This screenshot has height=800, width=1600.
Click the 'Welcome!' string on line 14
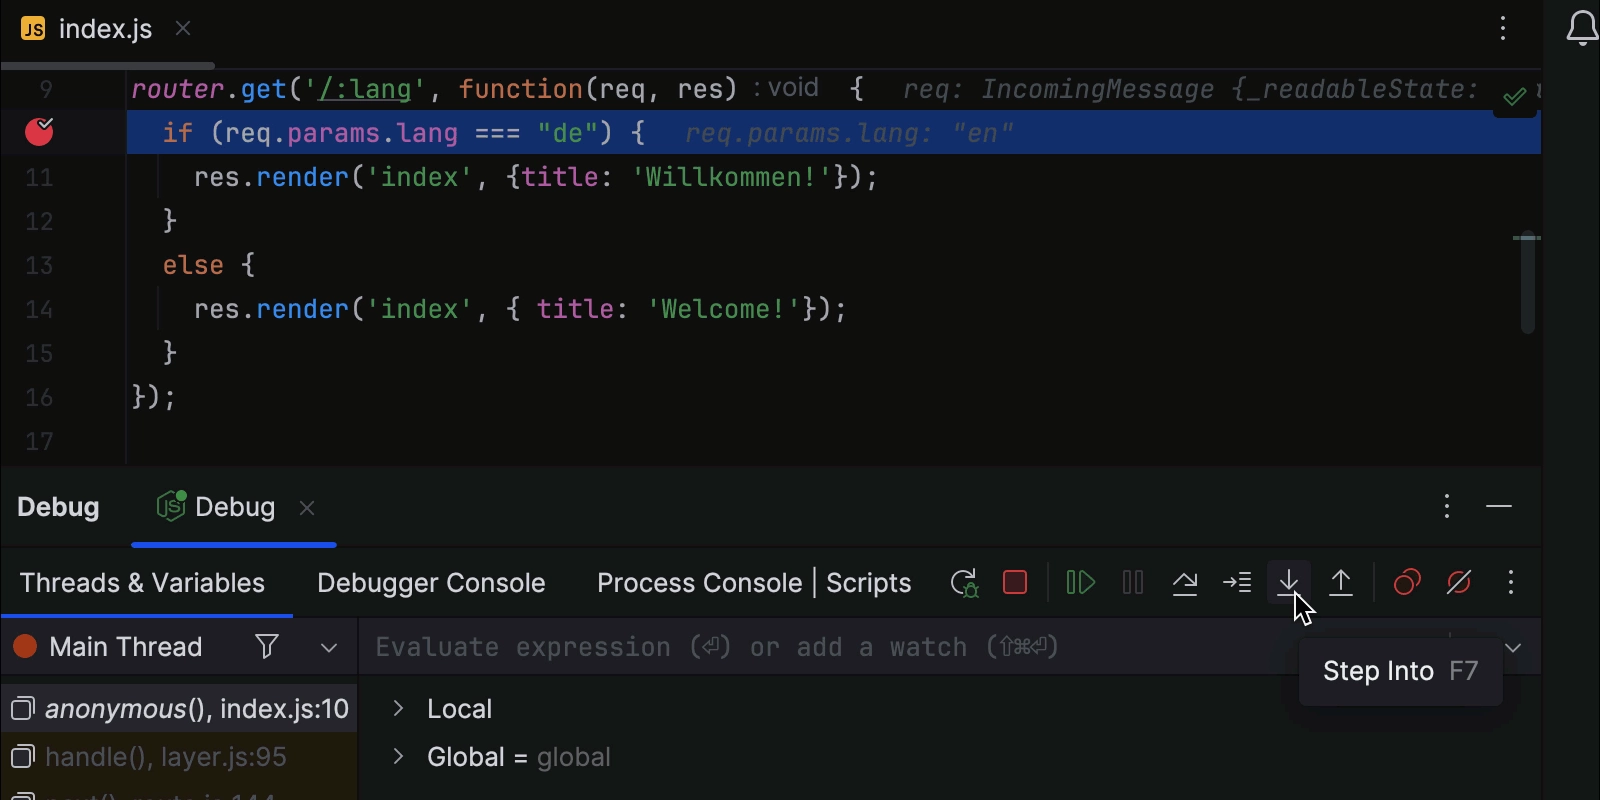724,309
